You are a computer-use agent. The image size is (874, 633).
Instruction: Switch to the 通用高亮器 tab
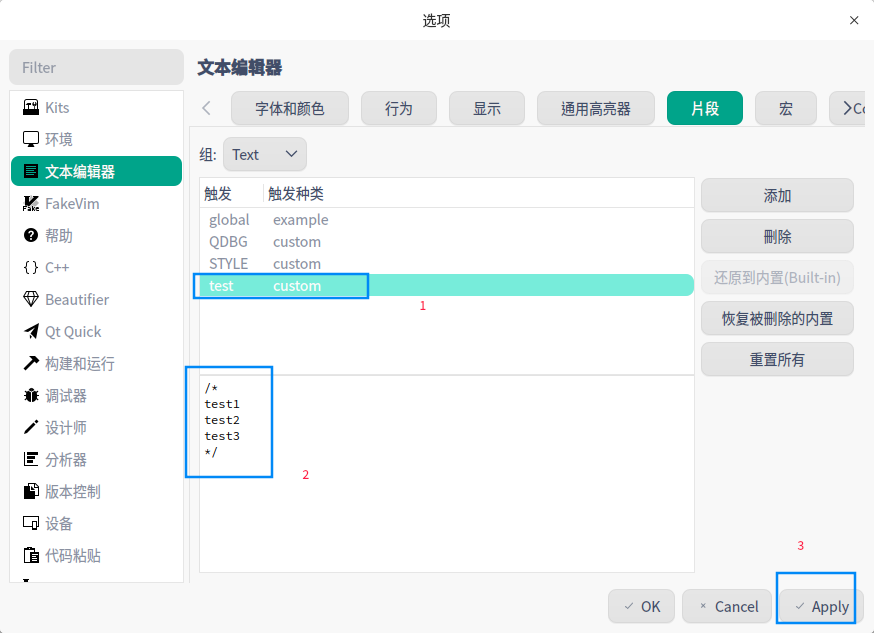(x=595, y=108)
